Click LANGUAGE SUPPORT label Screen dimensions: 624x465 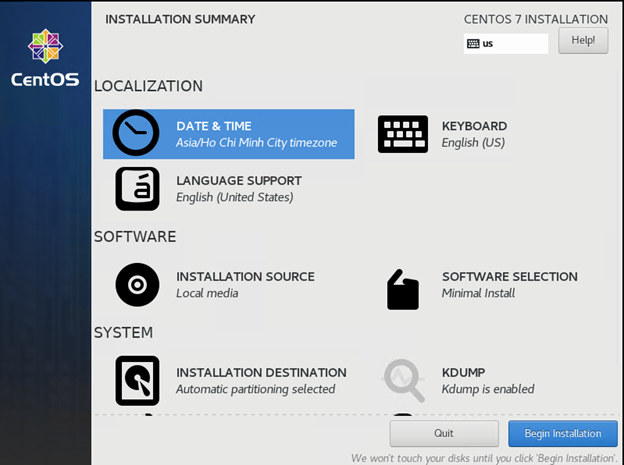[x=239, y=181]
